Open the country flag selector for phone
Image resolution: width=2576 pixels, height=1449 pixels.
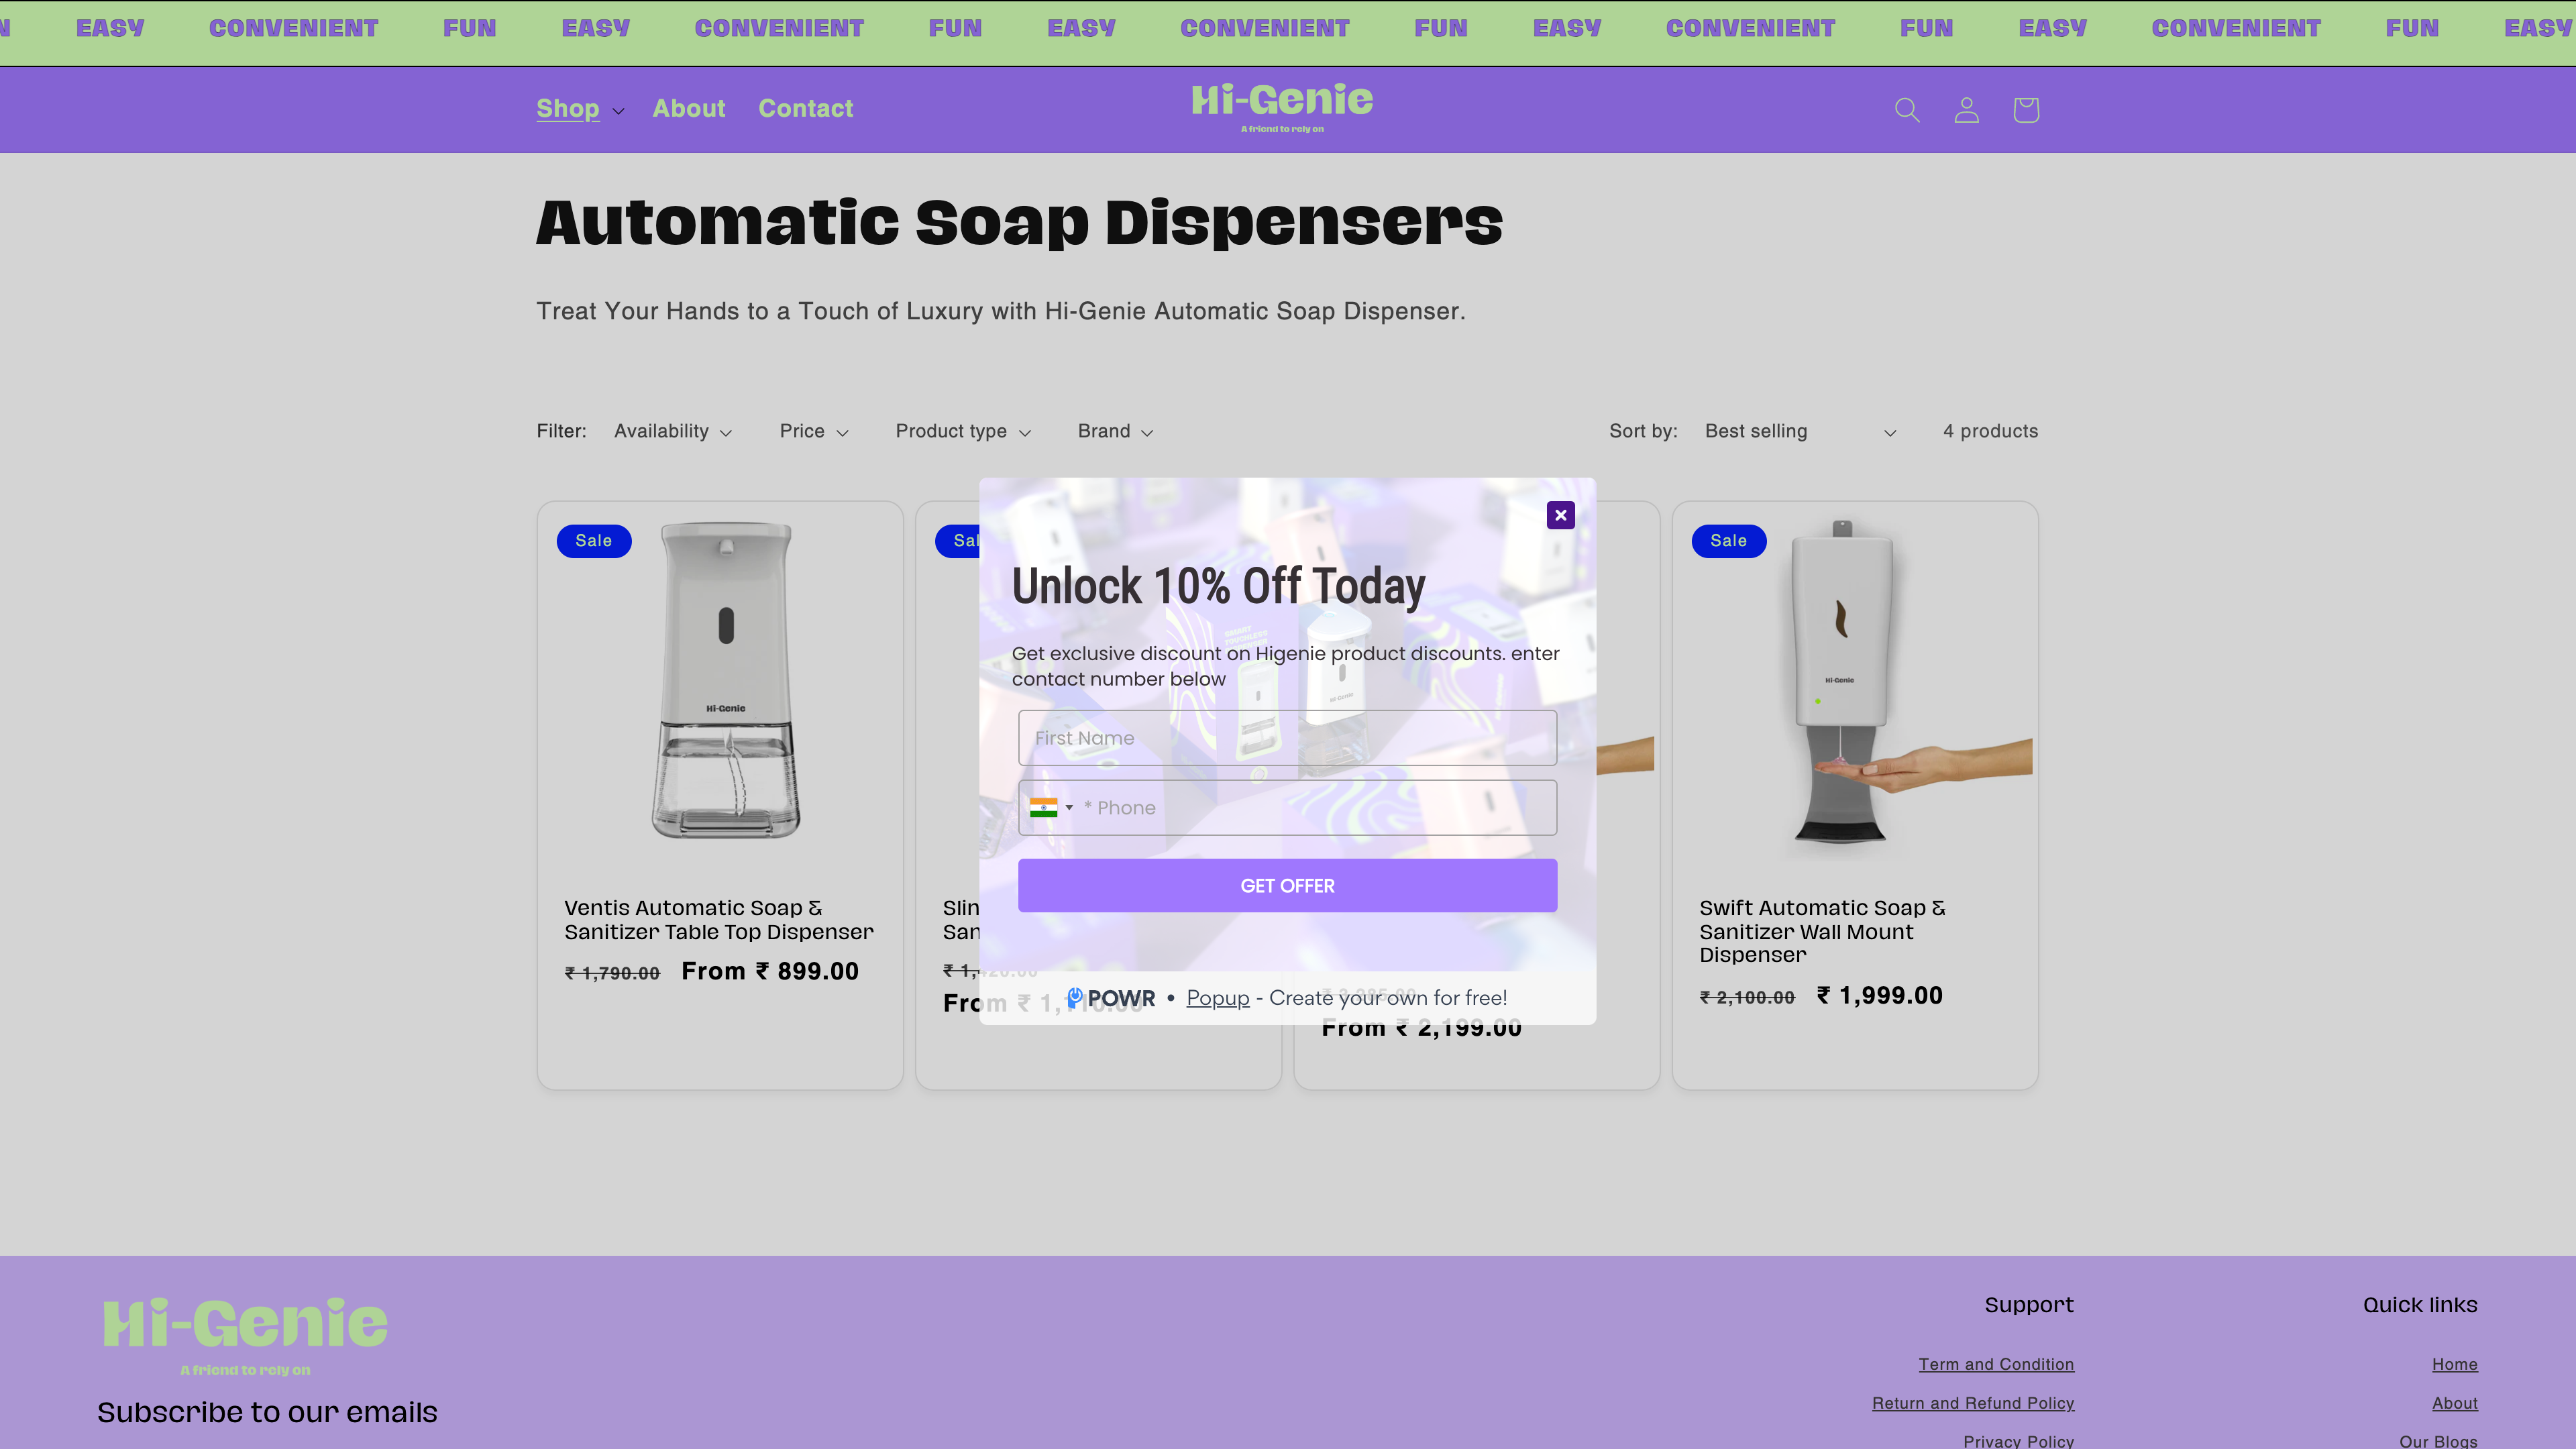1053,807
